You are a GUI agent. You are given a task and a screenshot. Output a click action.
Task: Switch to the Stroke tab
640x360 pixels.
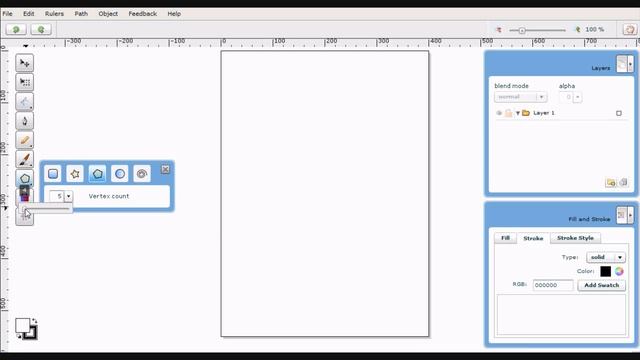(533, 238)
